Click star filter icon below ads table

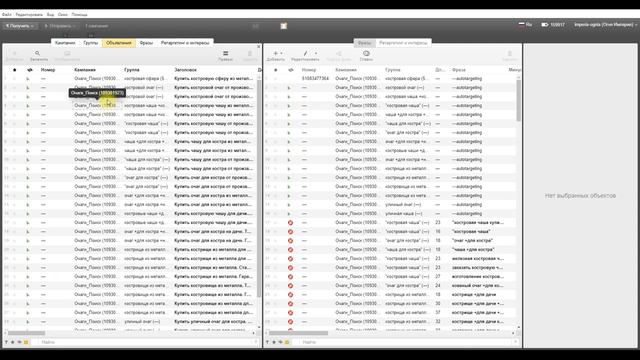(13, 342)
